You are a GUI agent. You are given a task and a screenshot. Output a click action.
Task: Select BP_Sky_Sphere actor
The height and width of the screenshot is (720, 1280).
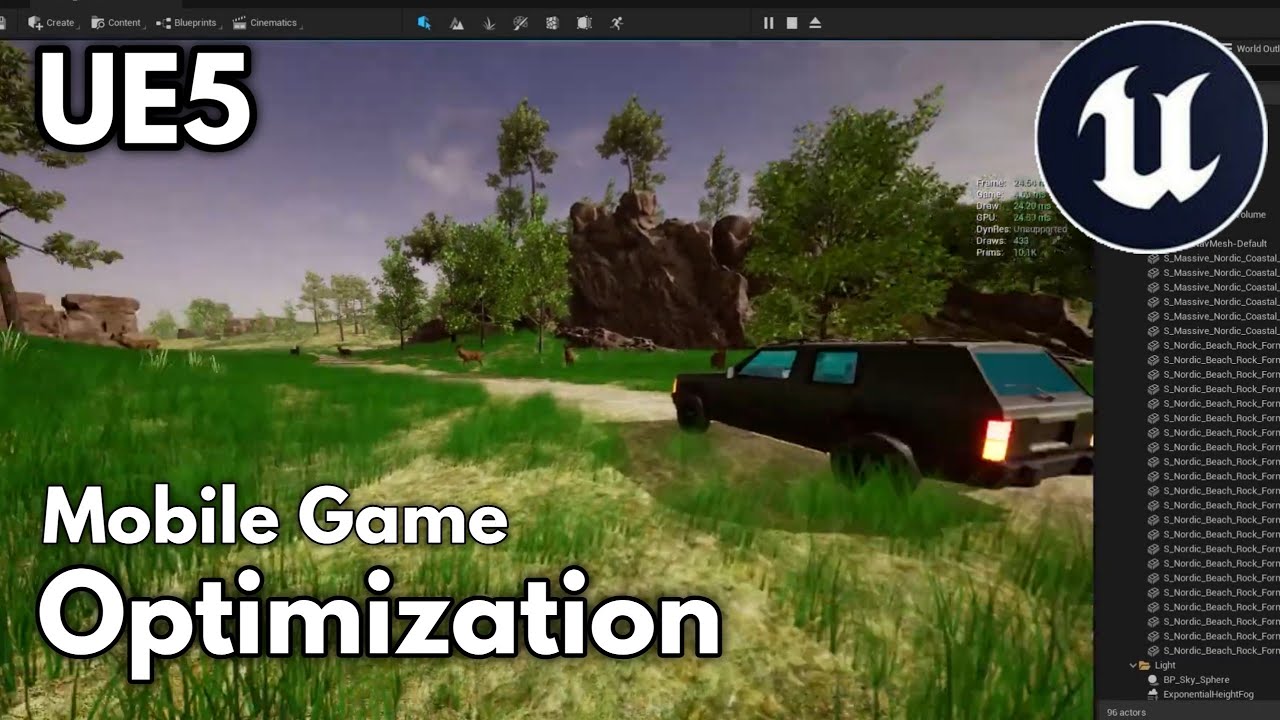point(1196,680)
